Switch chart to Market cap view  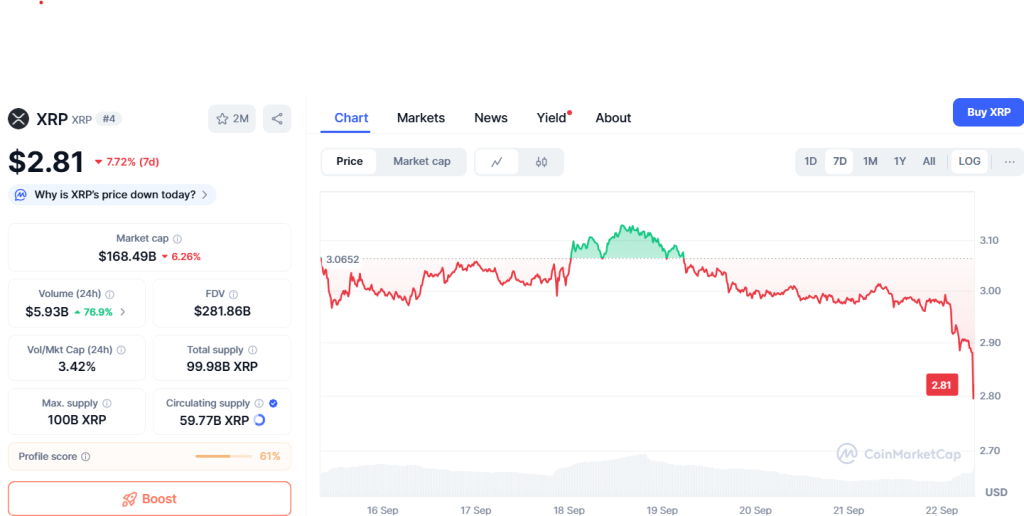tap(421, 162)
